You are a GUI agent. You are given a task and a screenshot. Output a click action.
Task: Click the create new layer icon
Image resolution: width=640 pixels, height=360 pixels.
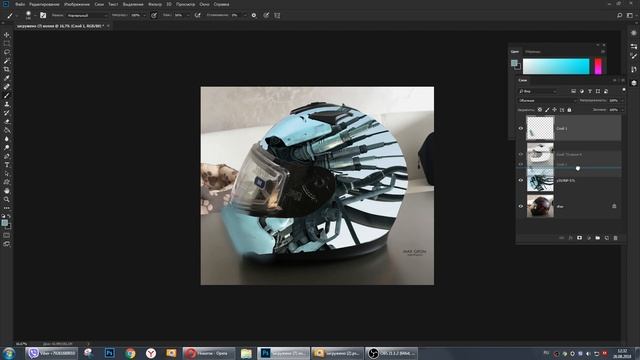click(607, 238)
